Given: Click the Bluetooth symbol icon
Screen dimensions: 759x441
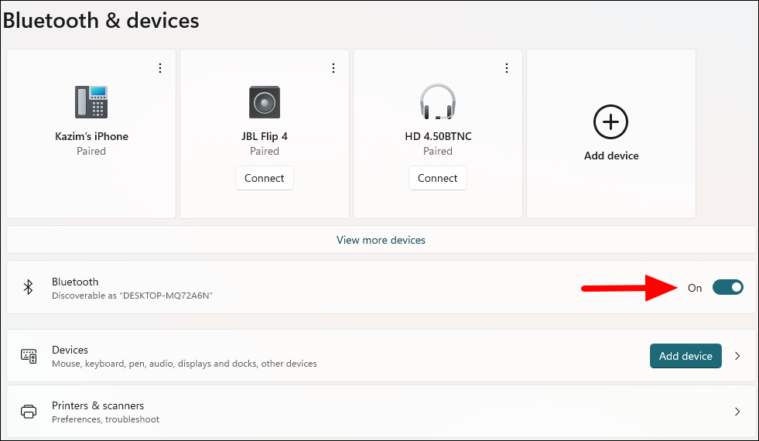Looking at the screenshot, I should [x=28, y=287].
